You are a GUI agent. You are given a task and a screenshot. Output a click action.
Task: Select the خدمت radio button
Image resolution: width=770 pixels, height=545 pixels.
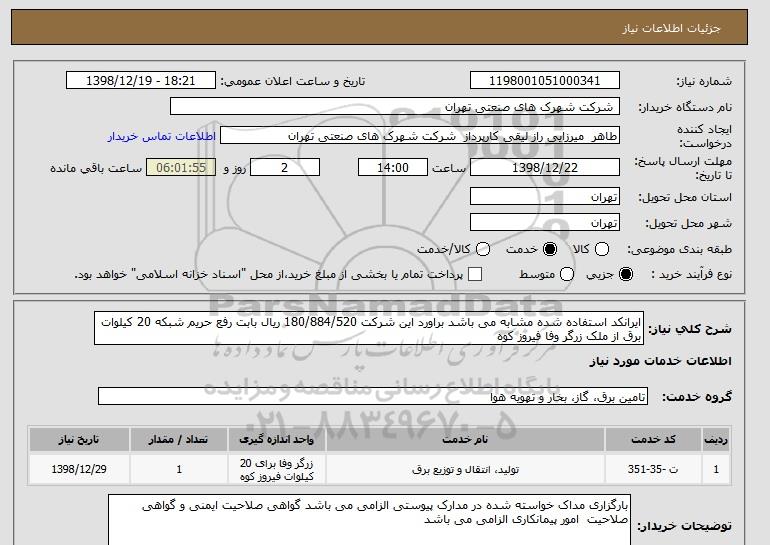pos(550,249)
